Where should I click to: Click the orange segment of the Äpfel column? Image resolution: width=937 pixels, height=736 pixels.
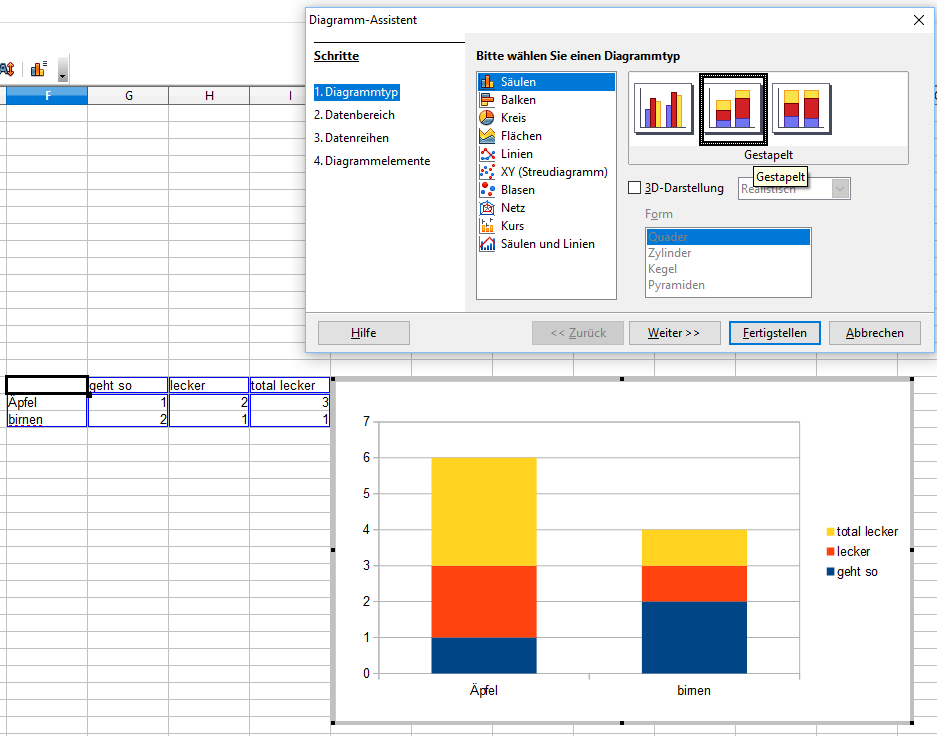(x=484, y=602)
